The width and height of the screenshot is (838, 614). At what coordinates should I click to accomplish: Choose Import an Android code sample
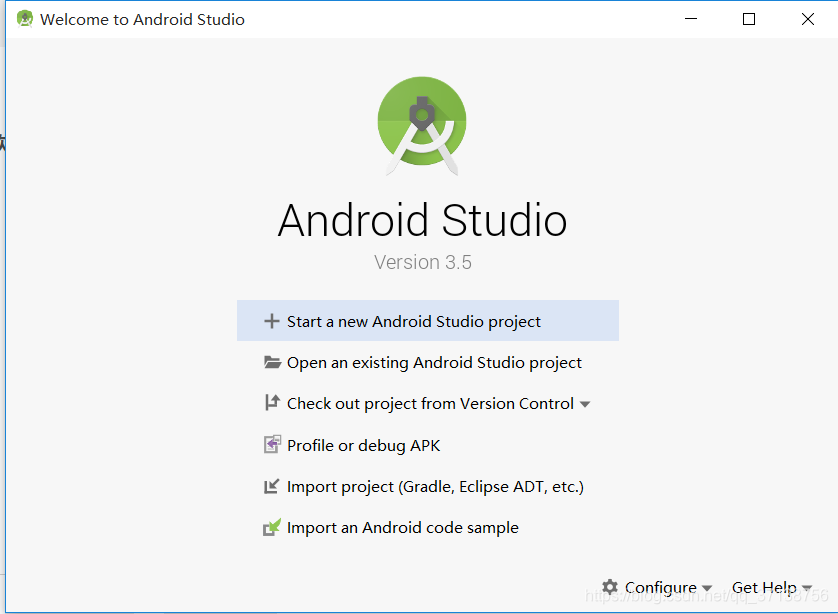[x=428, y=527]
